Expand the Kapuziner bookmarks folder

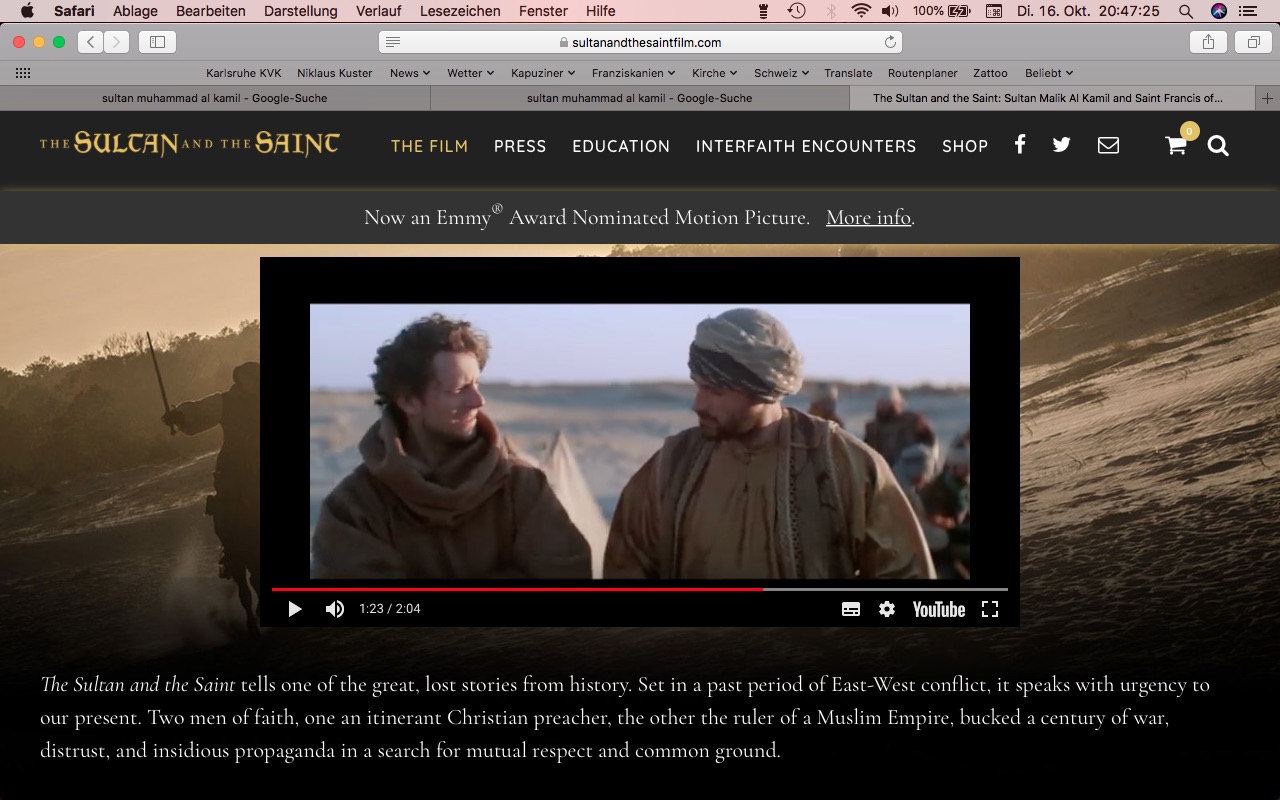[543, 73]
